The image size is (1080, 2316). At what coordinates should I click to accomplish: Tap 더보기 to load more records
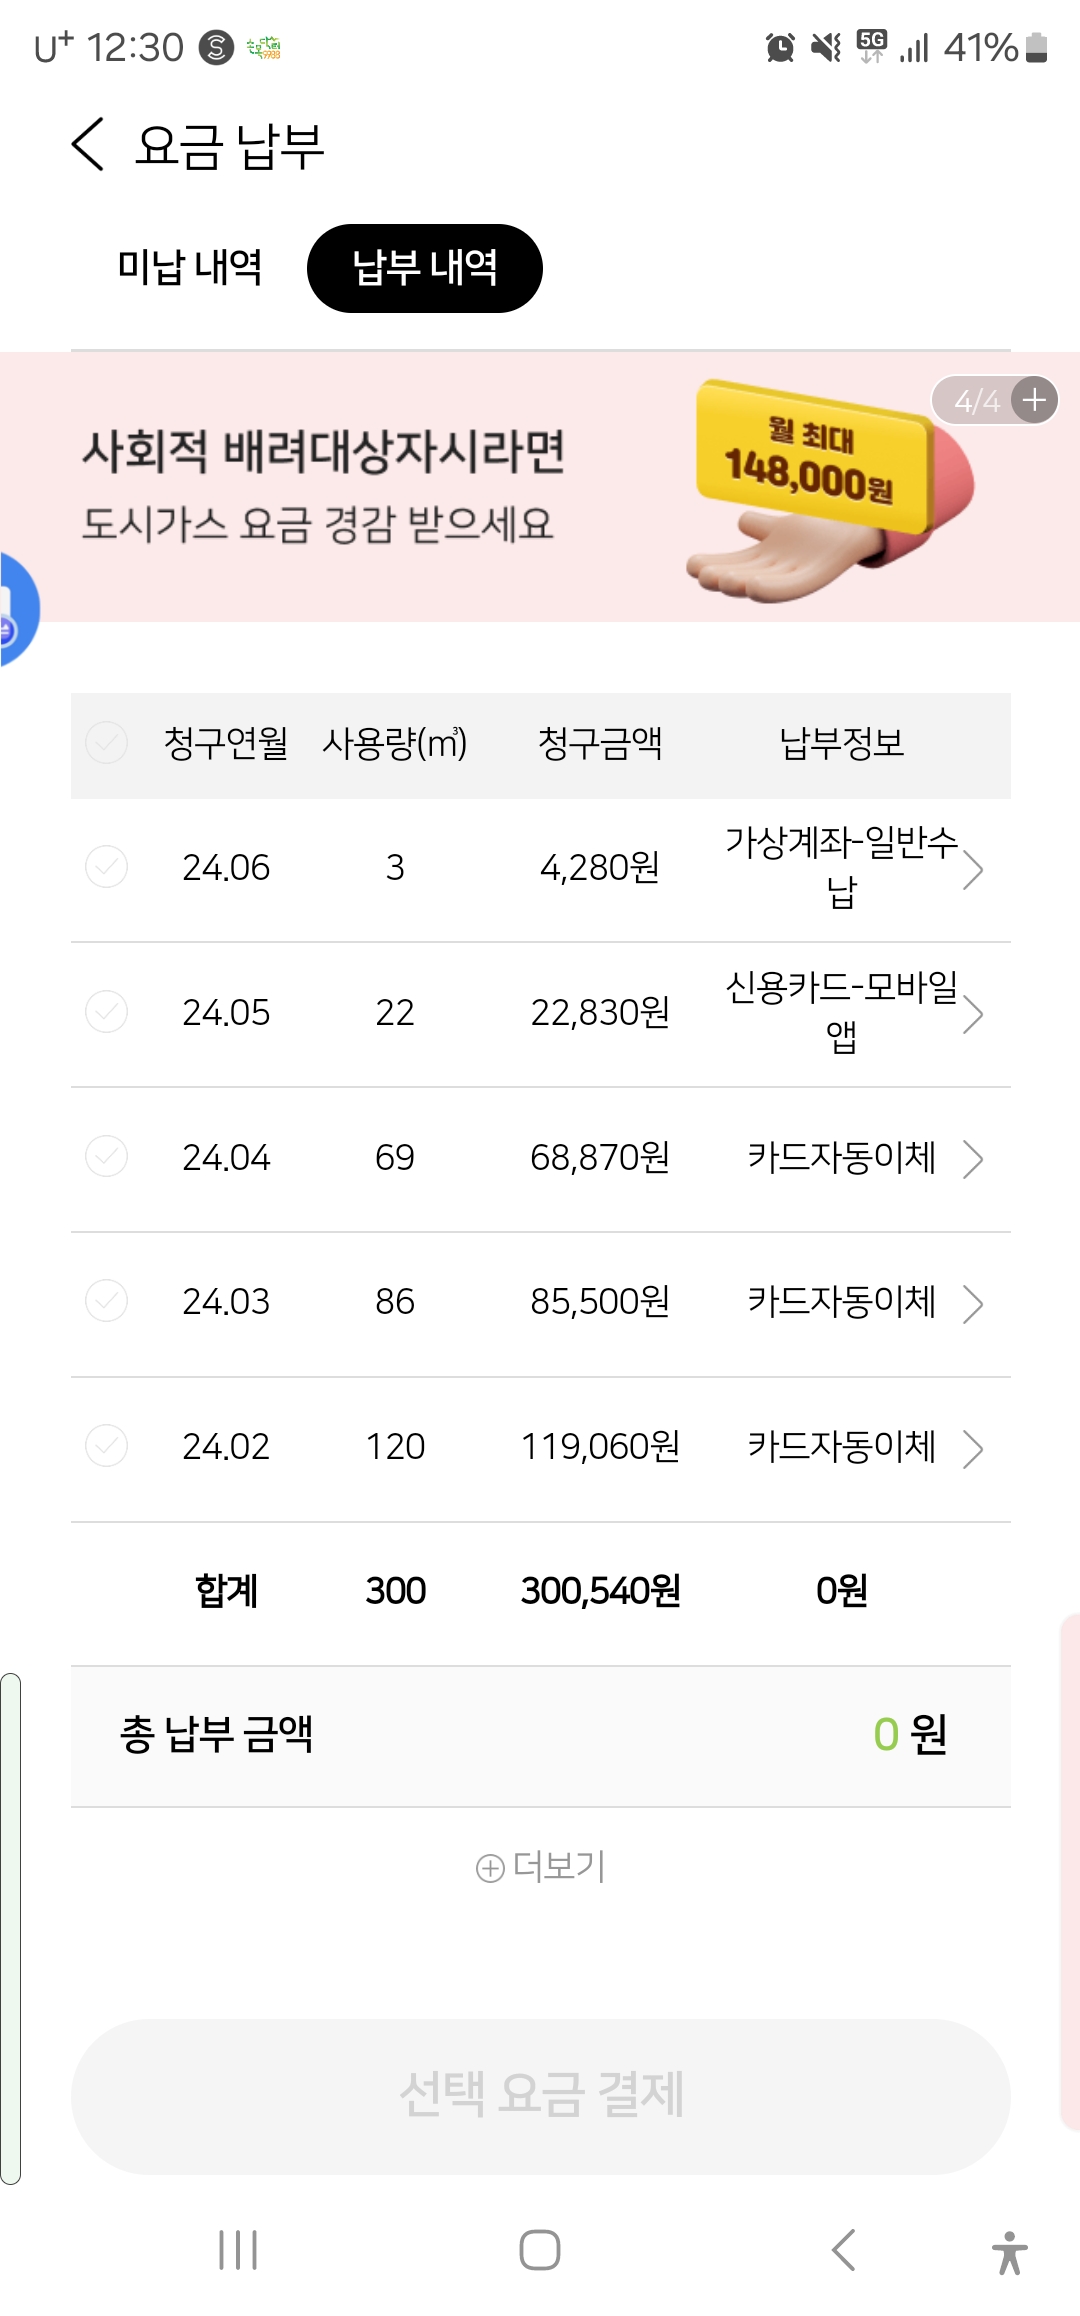[541, 1867]
